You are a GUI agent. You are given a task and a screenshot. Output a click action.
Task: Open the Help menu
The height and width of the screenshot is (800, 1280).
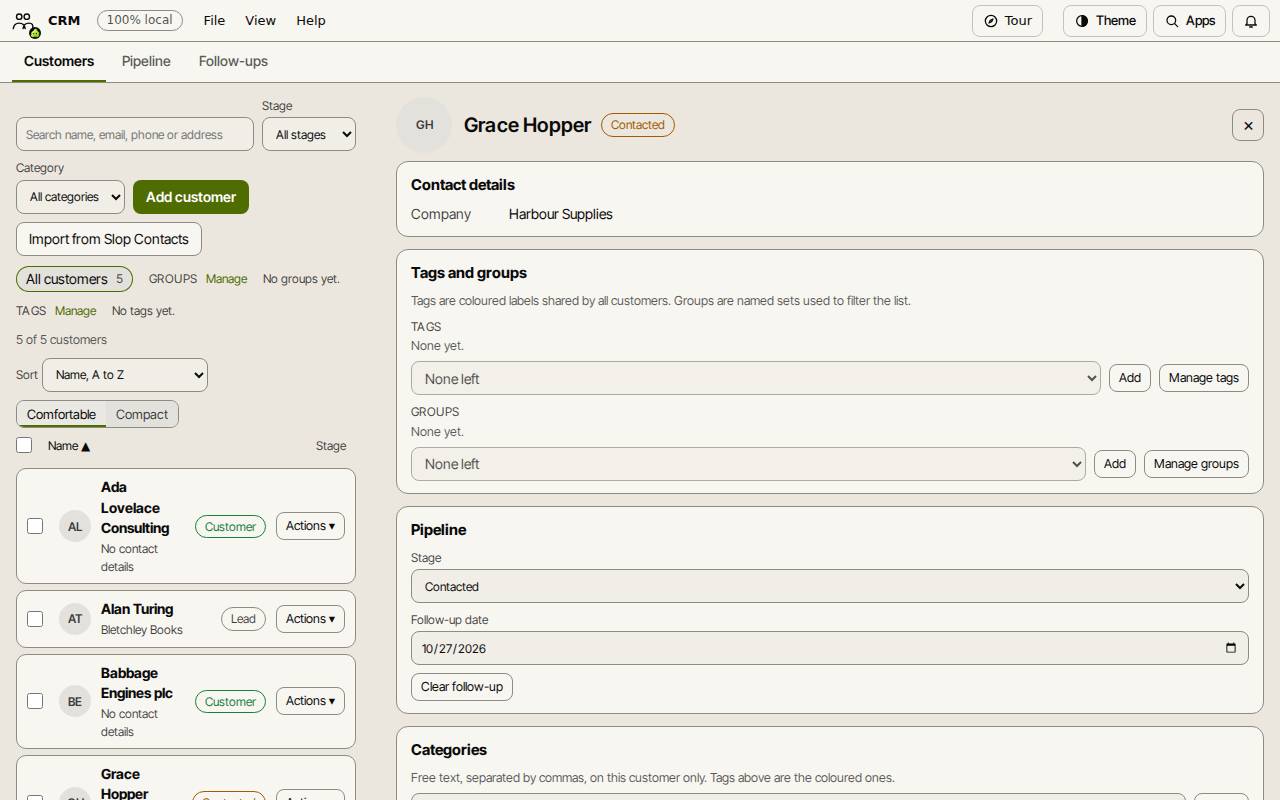311,21
